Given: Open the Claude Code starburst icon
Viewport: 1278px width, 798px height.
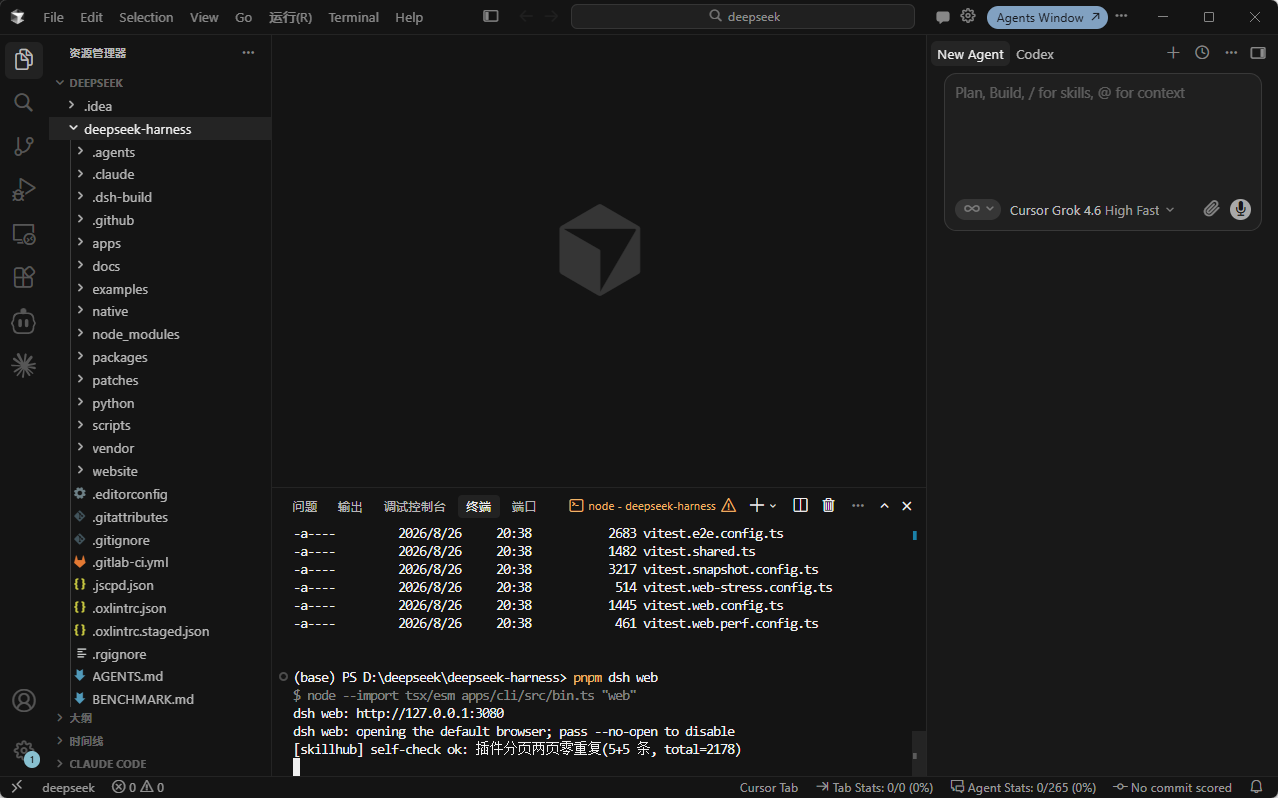Looking at the screenshot, I should point(24,365).
